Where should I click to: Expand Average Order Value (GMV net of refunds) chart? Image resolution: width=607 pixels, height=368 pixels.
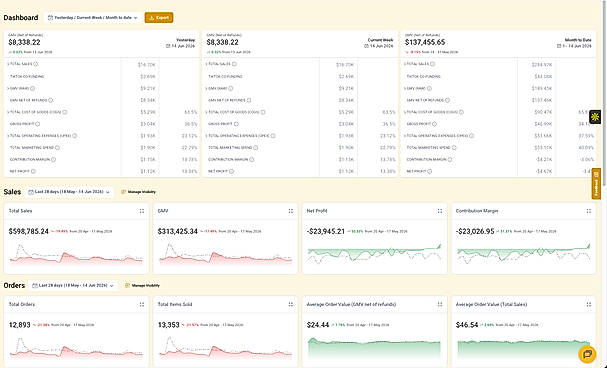pyautogui.click(x=440, y=305)
